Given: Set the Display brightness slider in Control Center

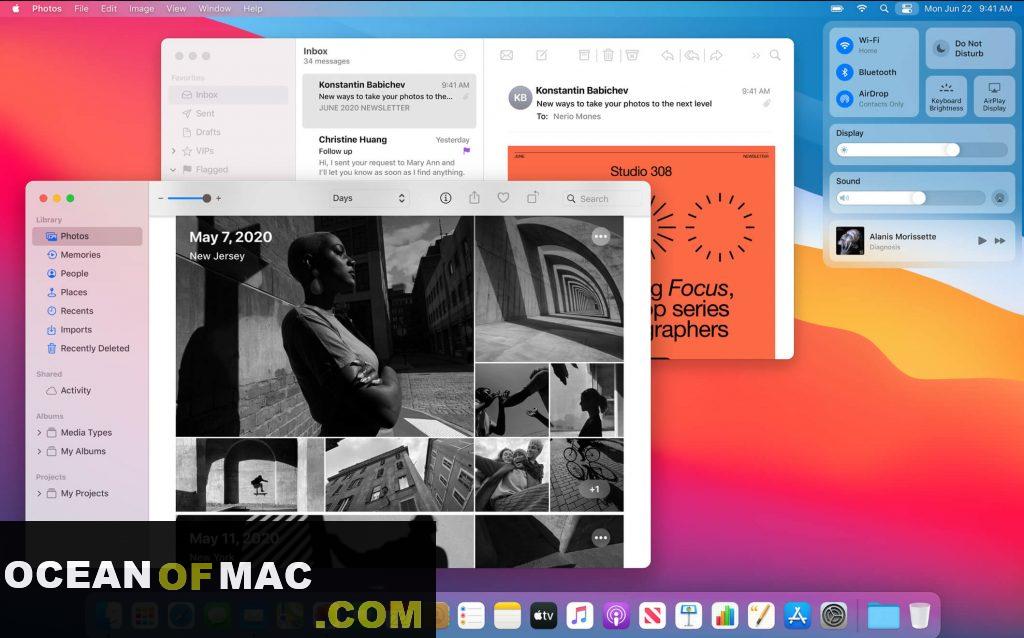Looking at the screenshot, I should coord(921,150).
